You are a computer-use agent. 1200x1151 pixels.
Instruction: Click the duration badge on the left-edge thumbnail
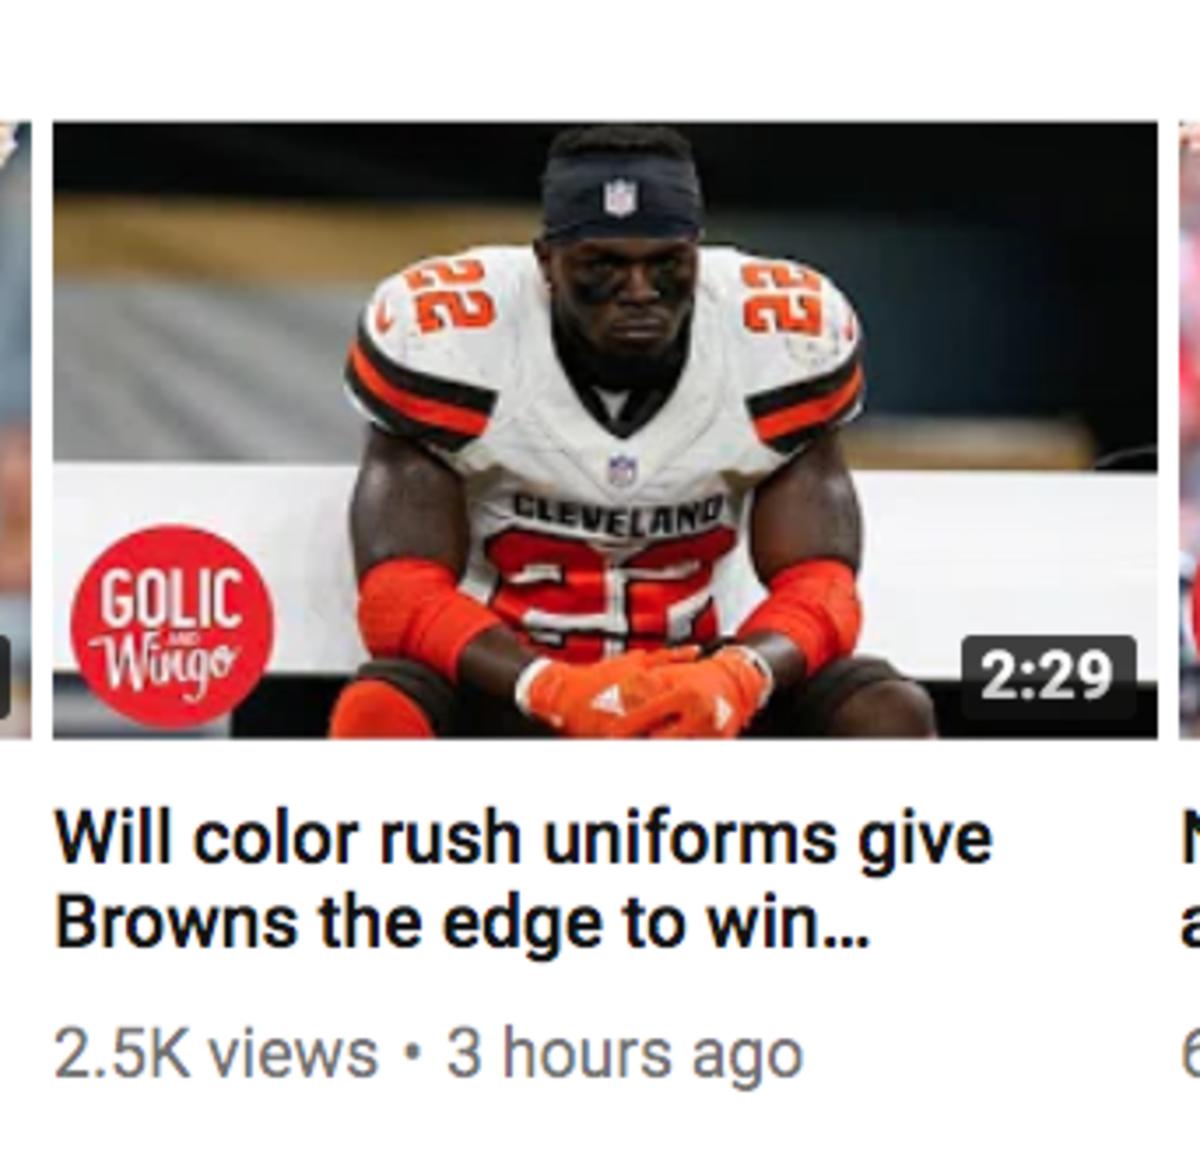(x=4, y=677)
